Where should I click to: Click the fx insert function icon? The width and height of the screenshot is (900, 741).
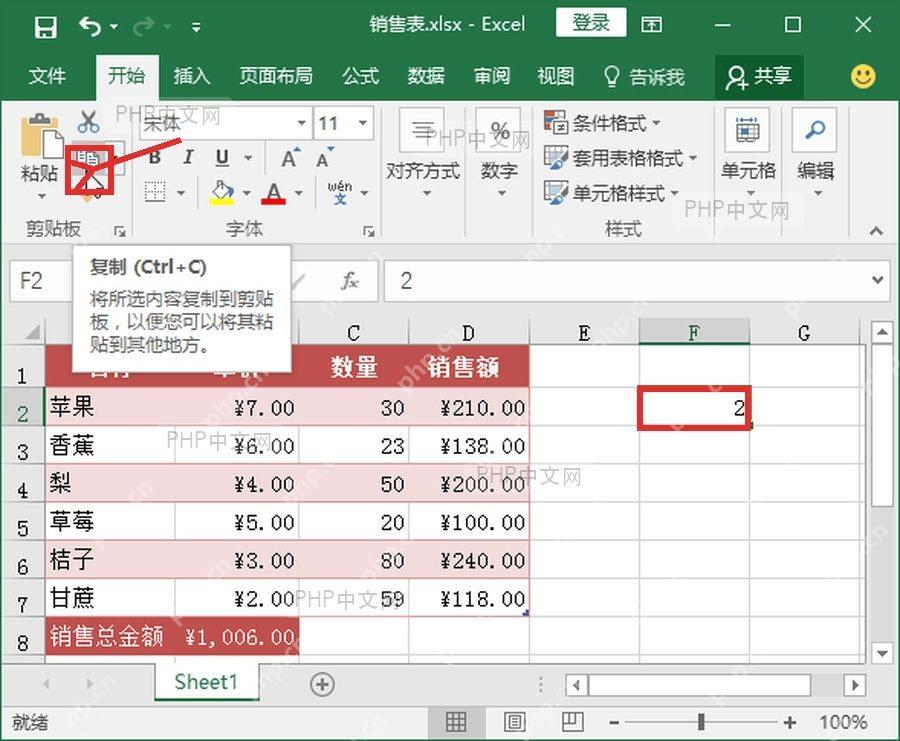pyautogui.click(x=350, y=281)
